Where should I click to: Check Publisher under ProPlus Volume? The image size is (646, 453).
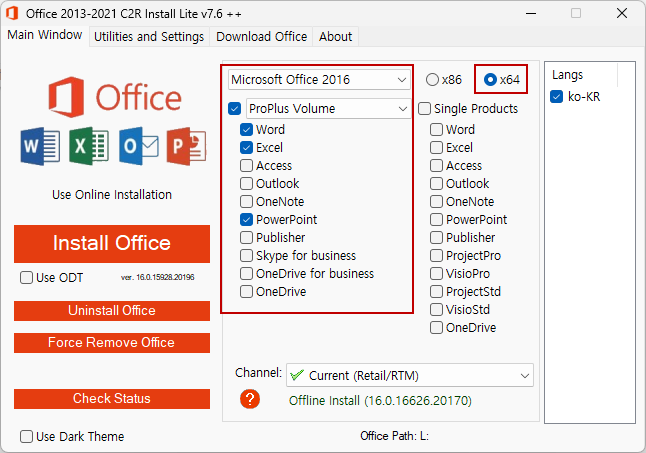point(246,238)
